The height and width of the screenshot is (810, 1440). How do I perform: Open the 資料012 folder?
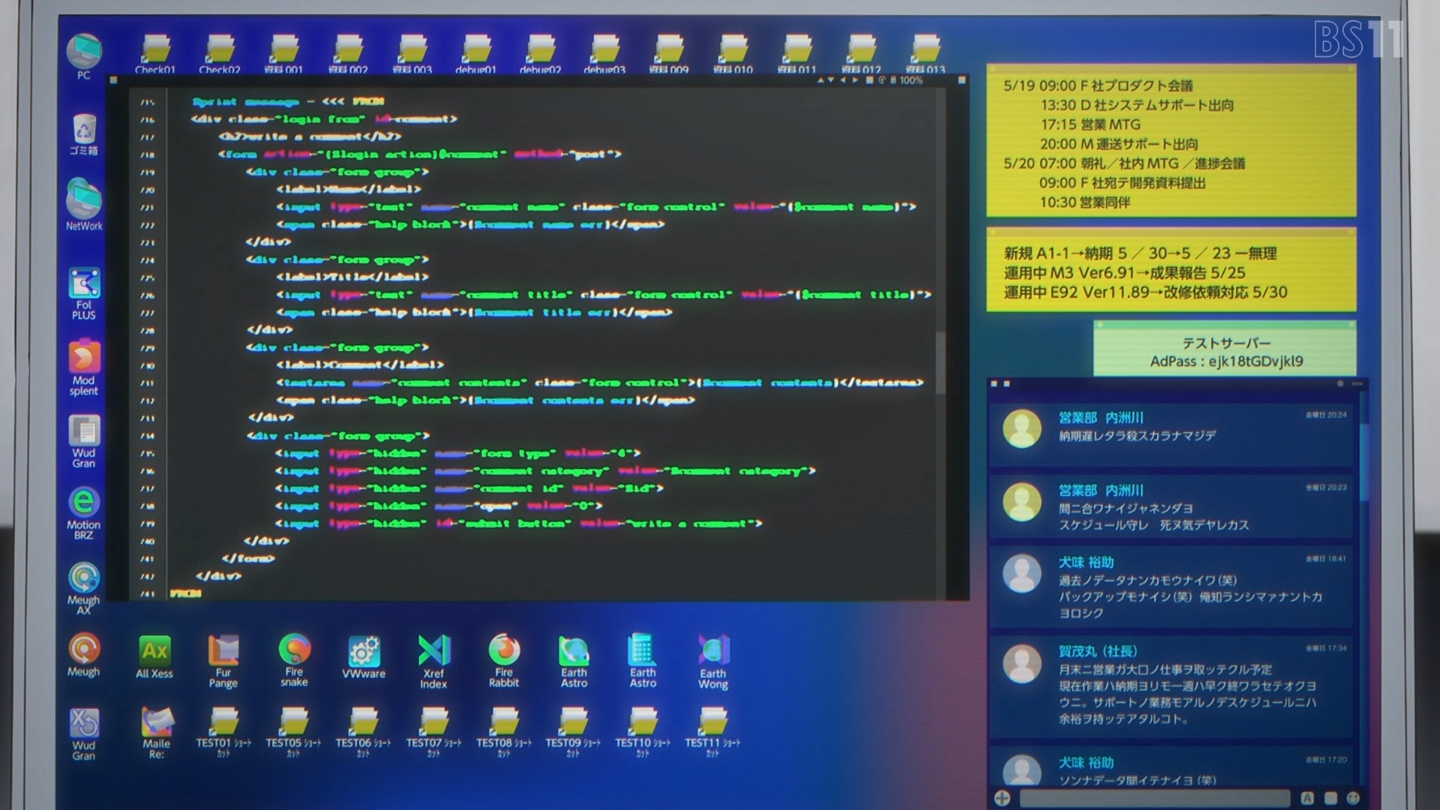coord(861,55)
